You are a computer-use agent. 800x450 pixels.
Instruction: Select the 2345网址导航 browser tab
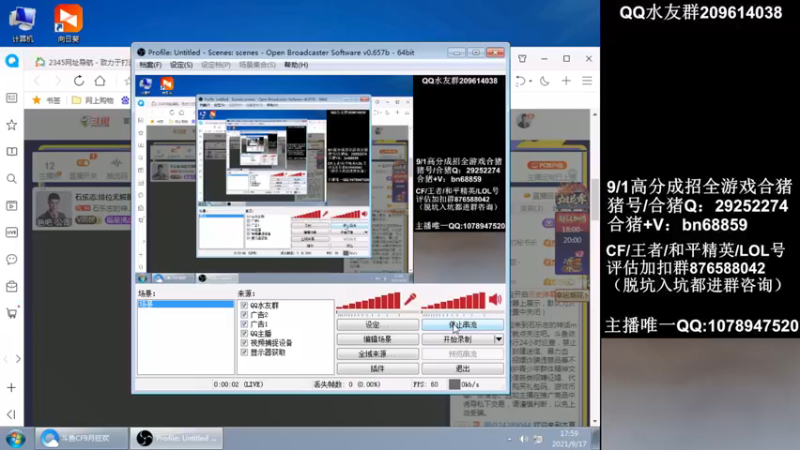pos(82,62)
